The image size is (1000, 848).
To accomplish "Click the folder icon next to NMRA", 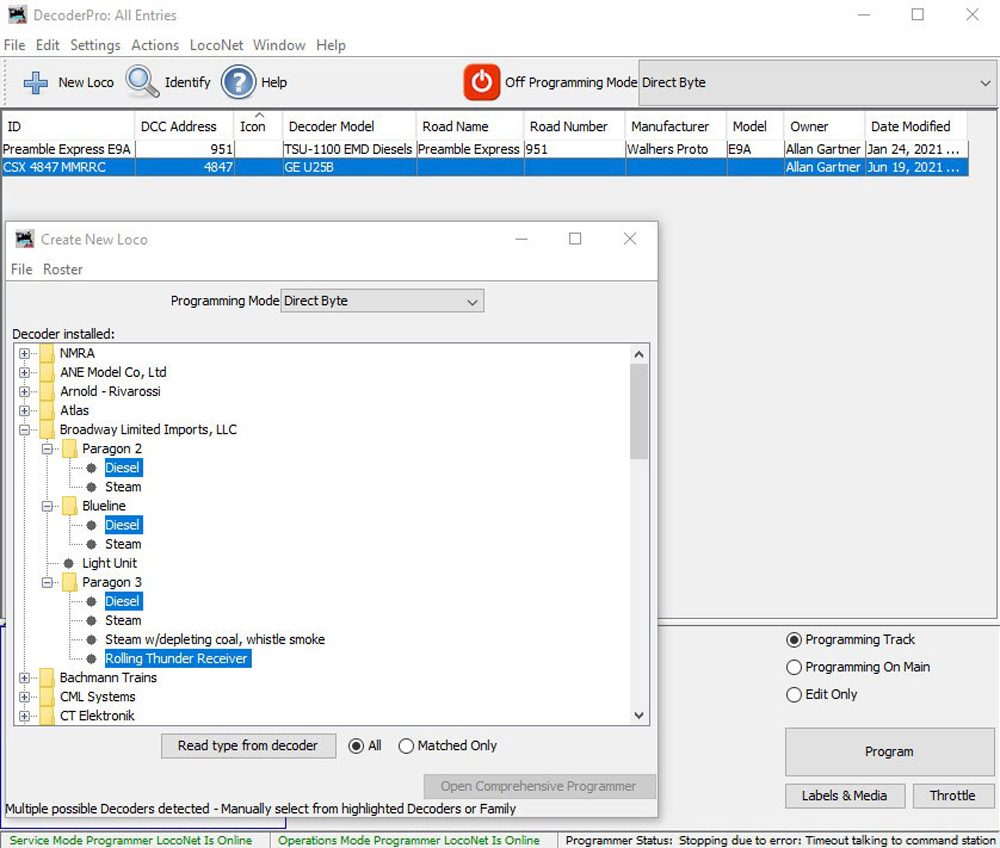I will pos(45,353).
